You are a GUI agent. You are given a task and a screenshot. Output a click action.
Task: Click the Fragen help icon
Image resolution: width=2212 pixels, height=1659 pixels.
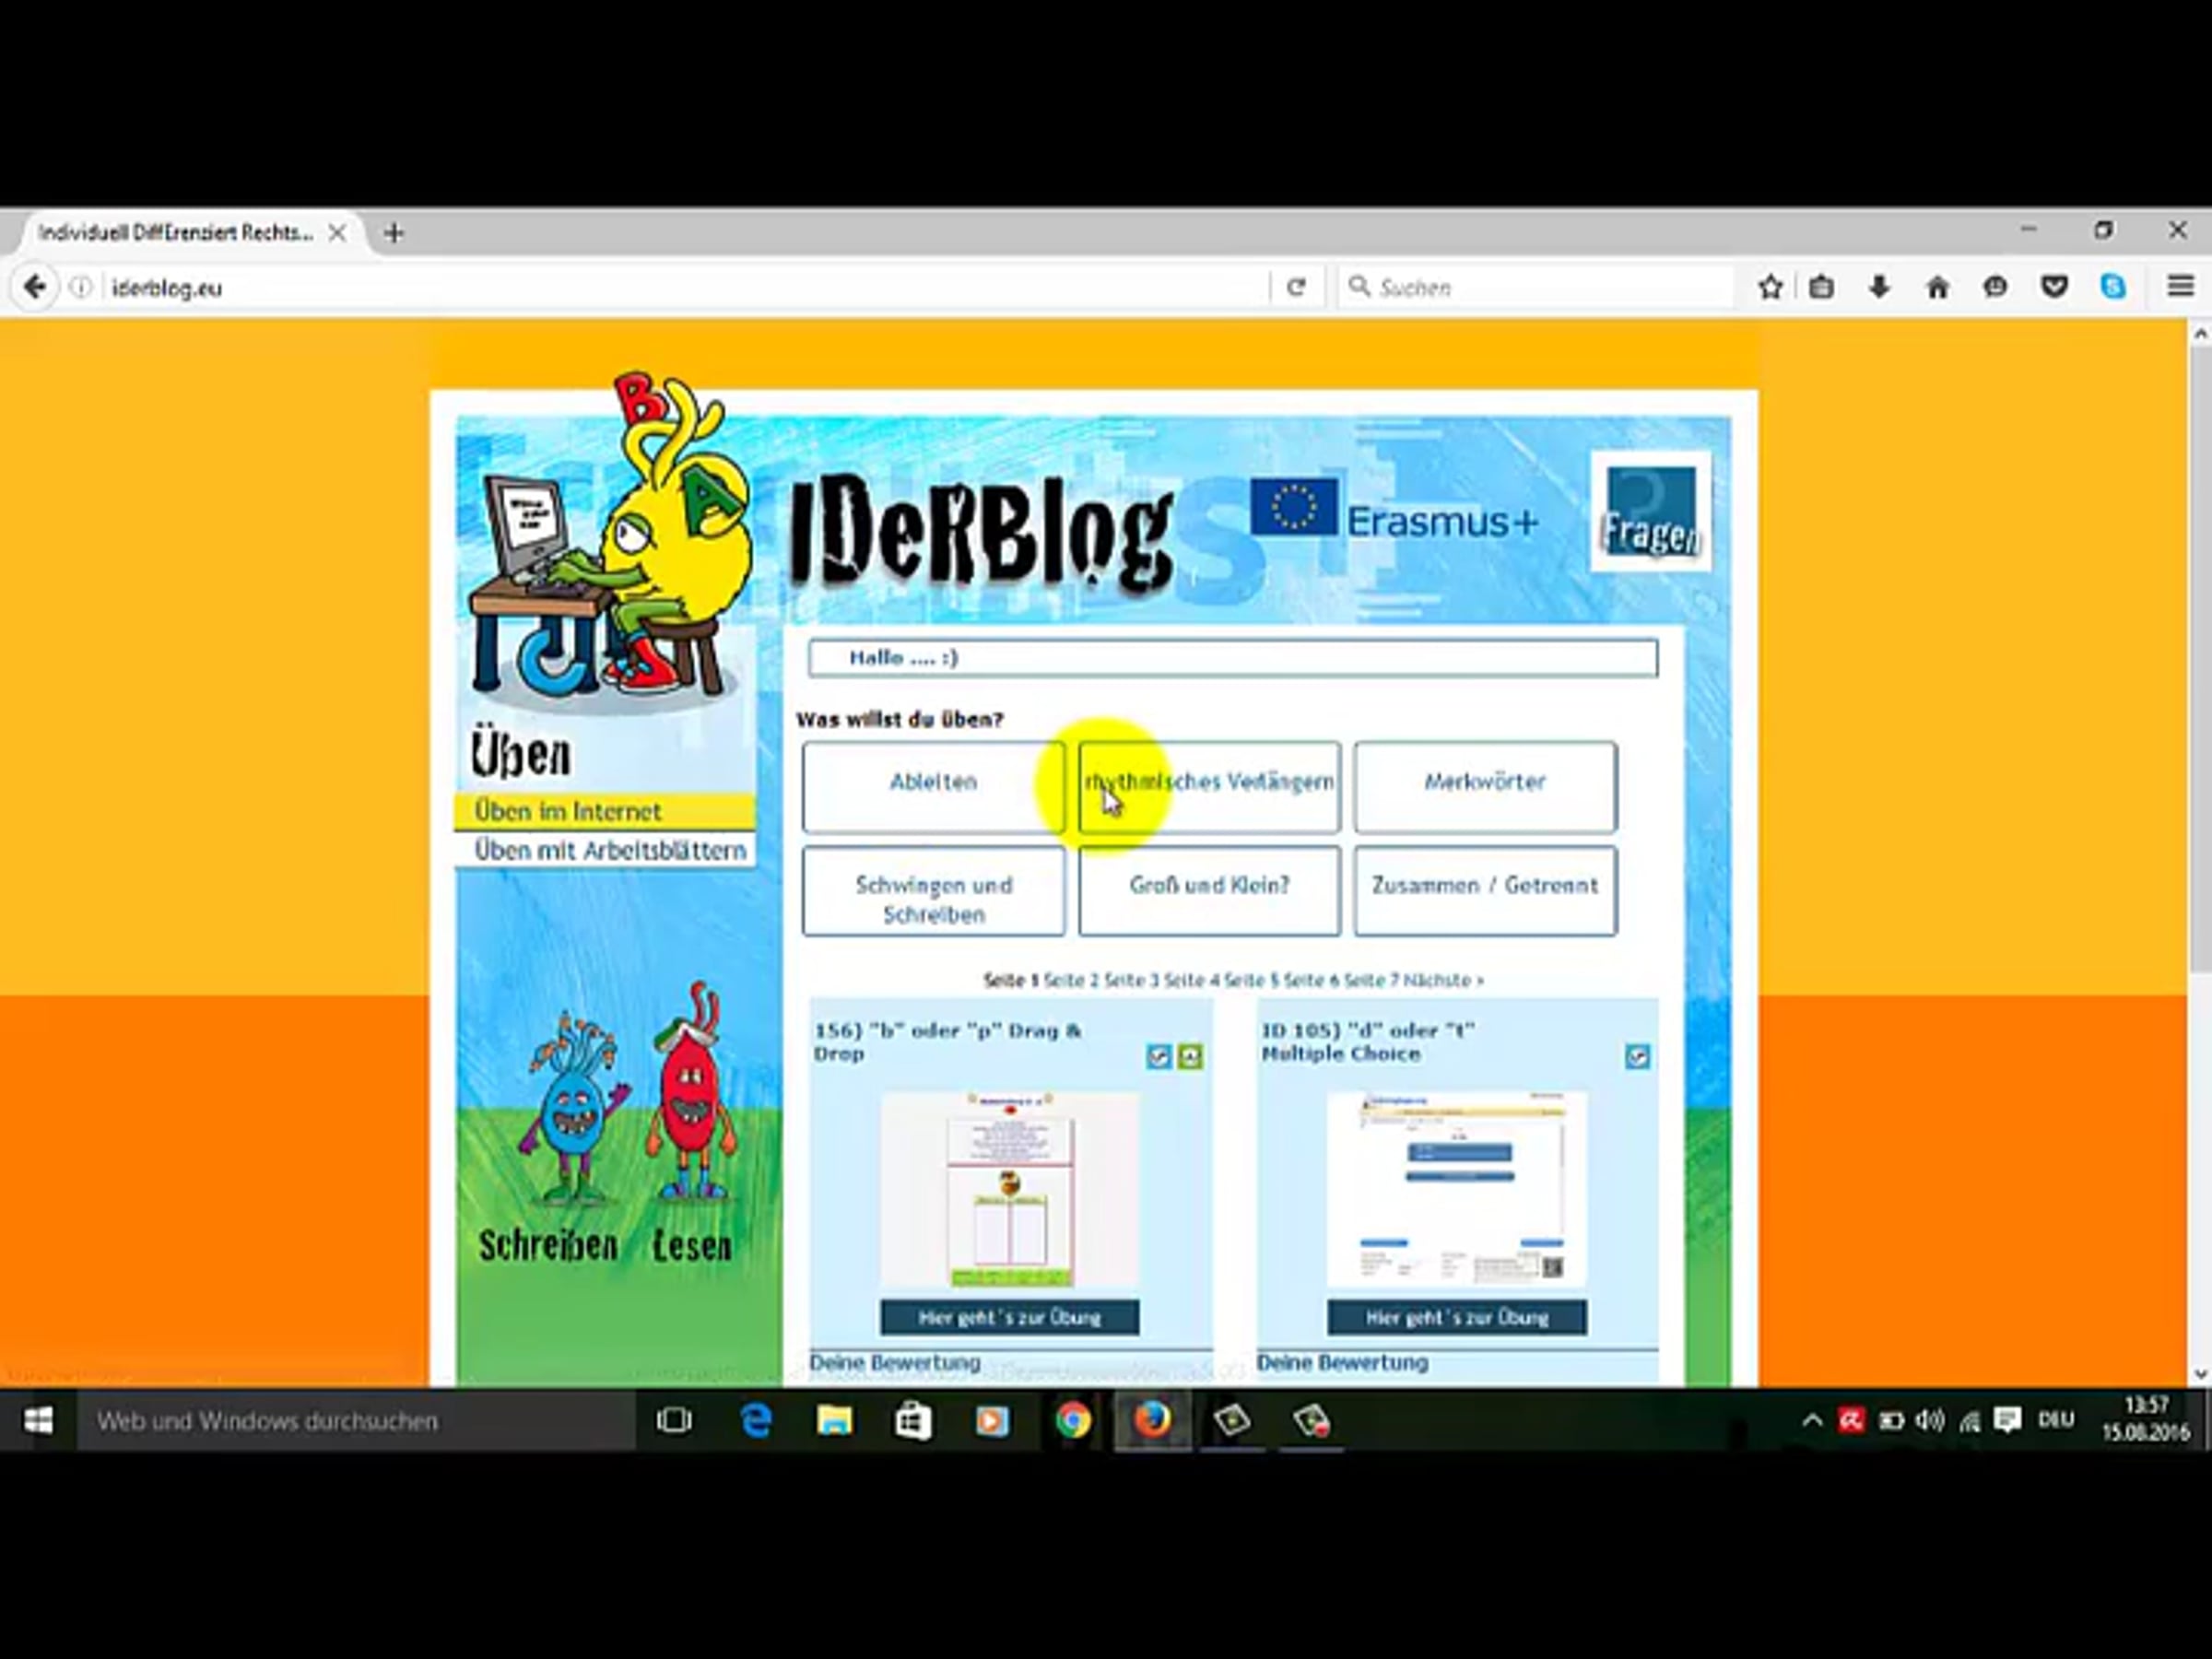point(1650,512)
